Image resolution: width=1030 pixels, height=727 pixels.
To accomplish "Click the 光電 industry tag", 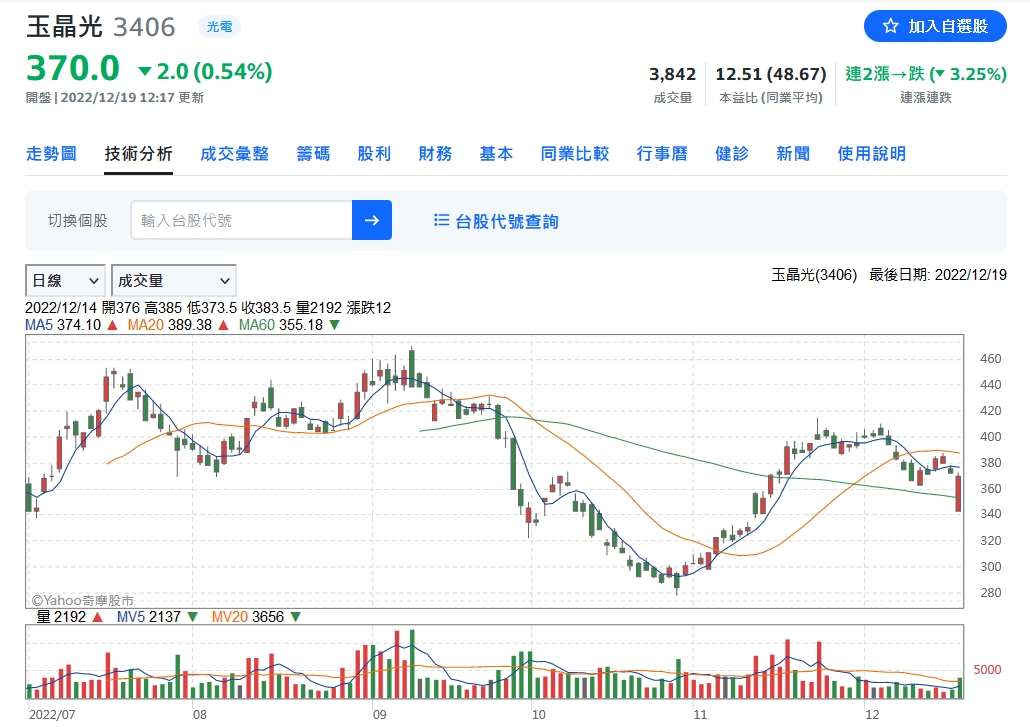I will (x=219, y=26).
